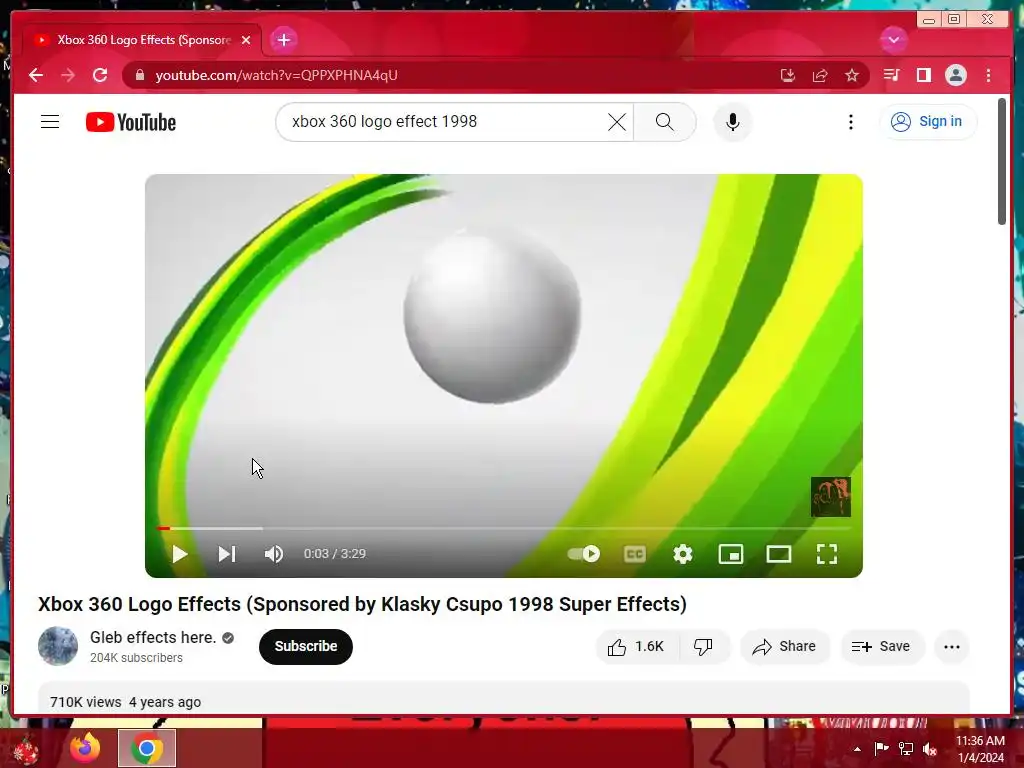
Task: Click the page vertical scrollbar
Action: pyautogui.click(x=1002, y=161)
